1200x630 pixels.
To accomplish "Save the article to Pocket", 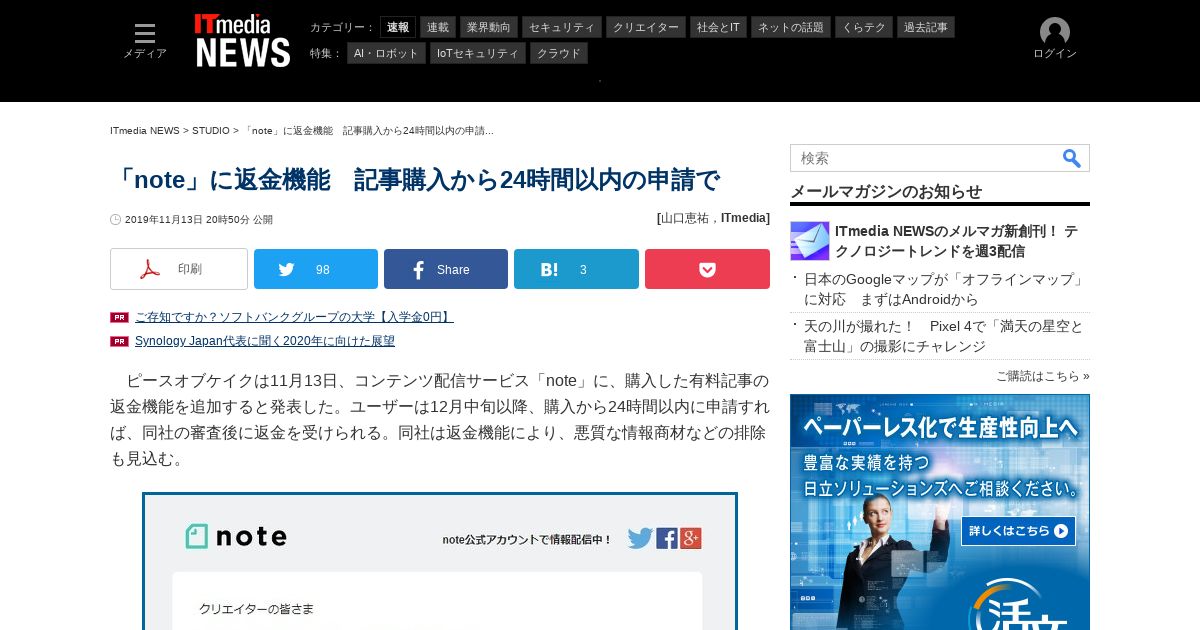I will 707,269.
